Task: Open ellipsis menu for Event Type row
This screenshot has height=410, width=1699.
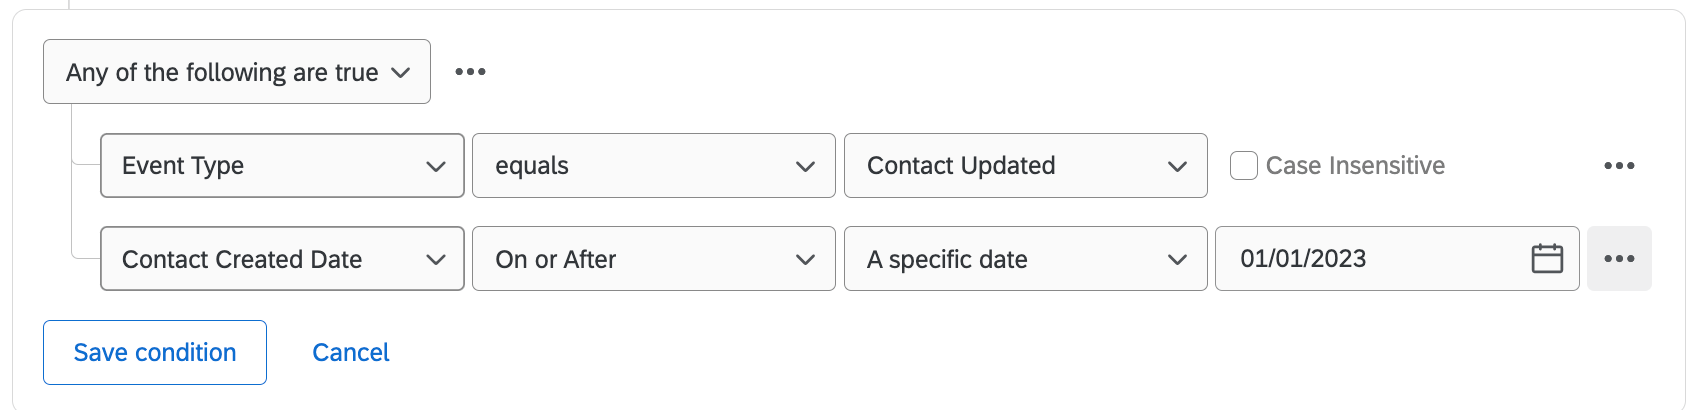Action: point(1618,166)
